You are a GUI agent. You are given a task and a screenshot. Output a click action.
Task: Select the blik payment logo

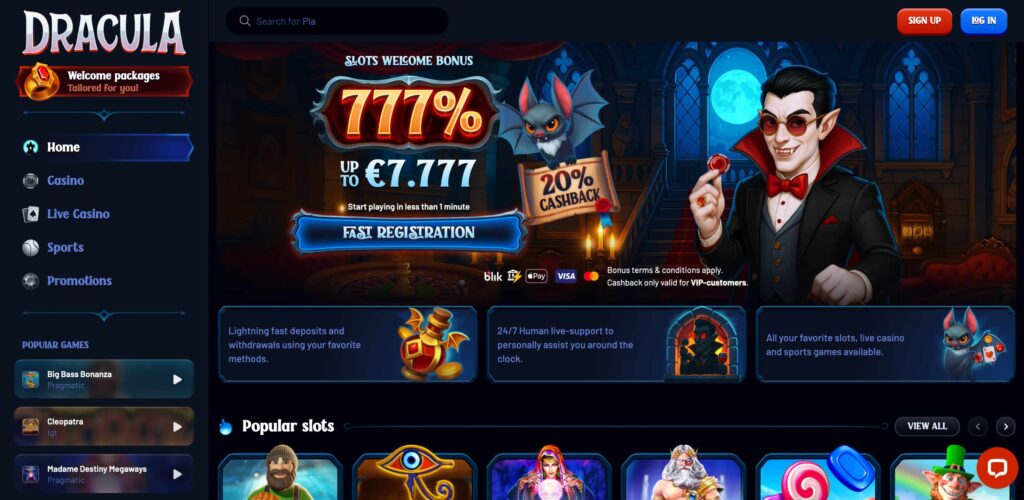tap(493, 276)
